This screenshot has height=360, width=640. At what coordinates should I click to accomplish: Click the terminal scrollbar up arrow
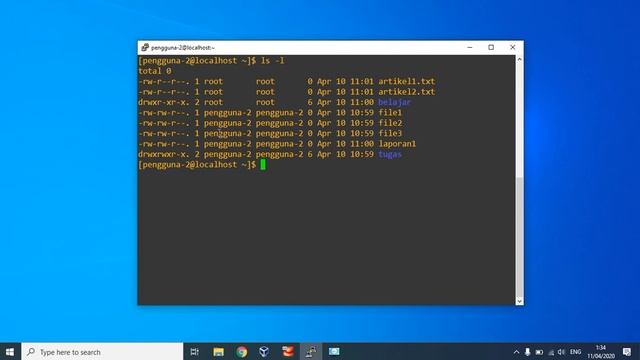click(x=519, y=59)
